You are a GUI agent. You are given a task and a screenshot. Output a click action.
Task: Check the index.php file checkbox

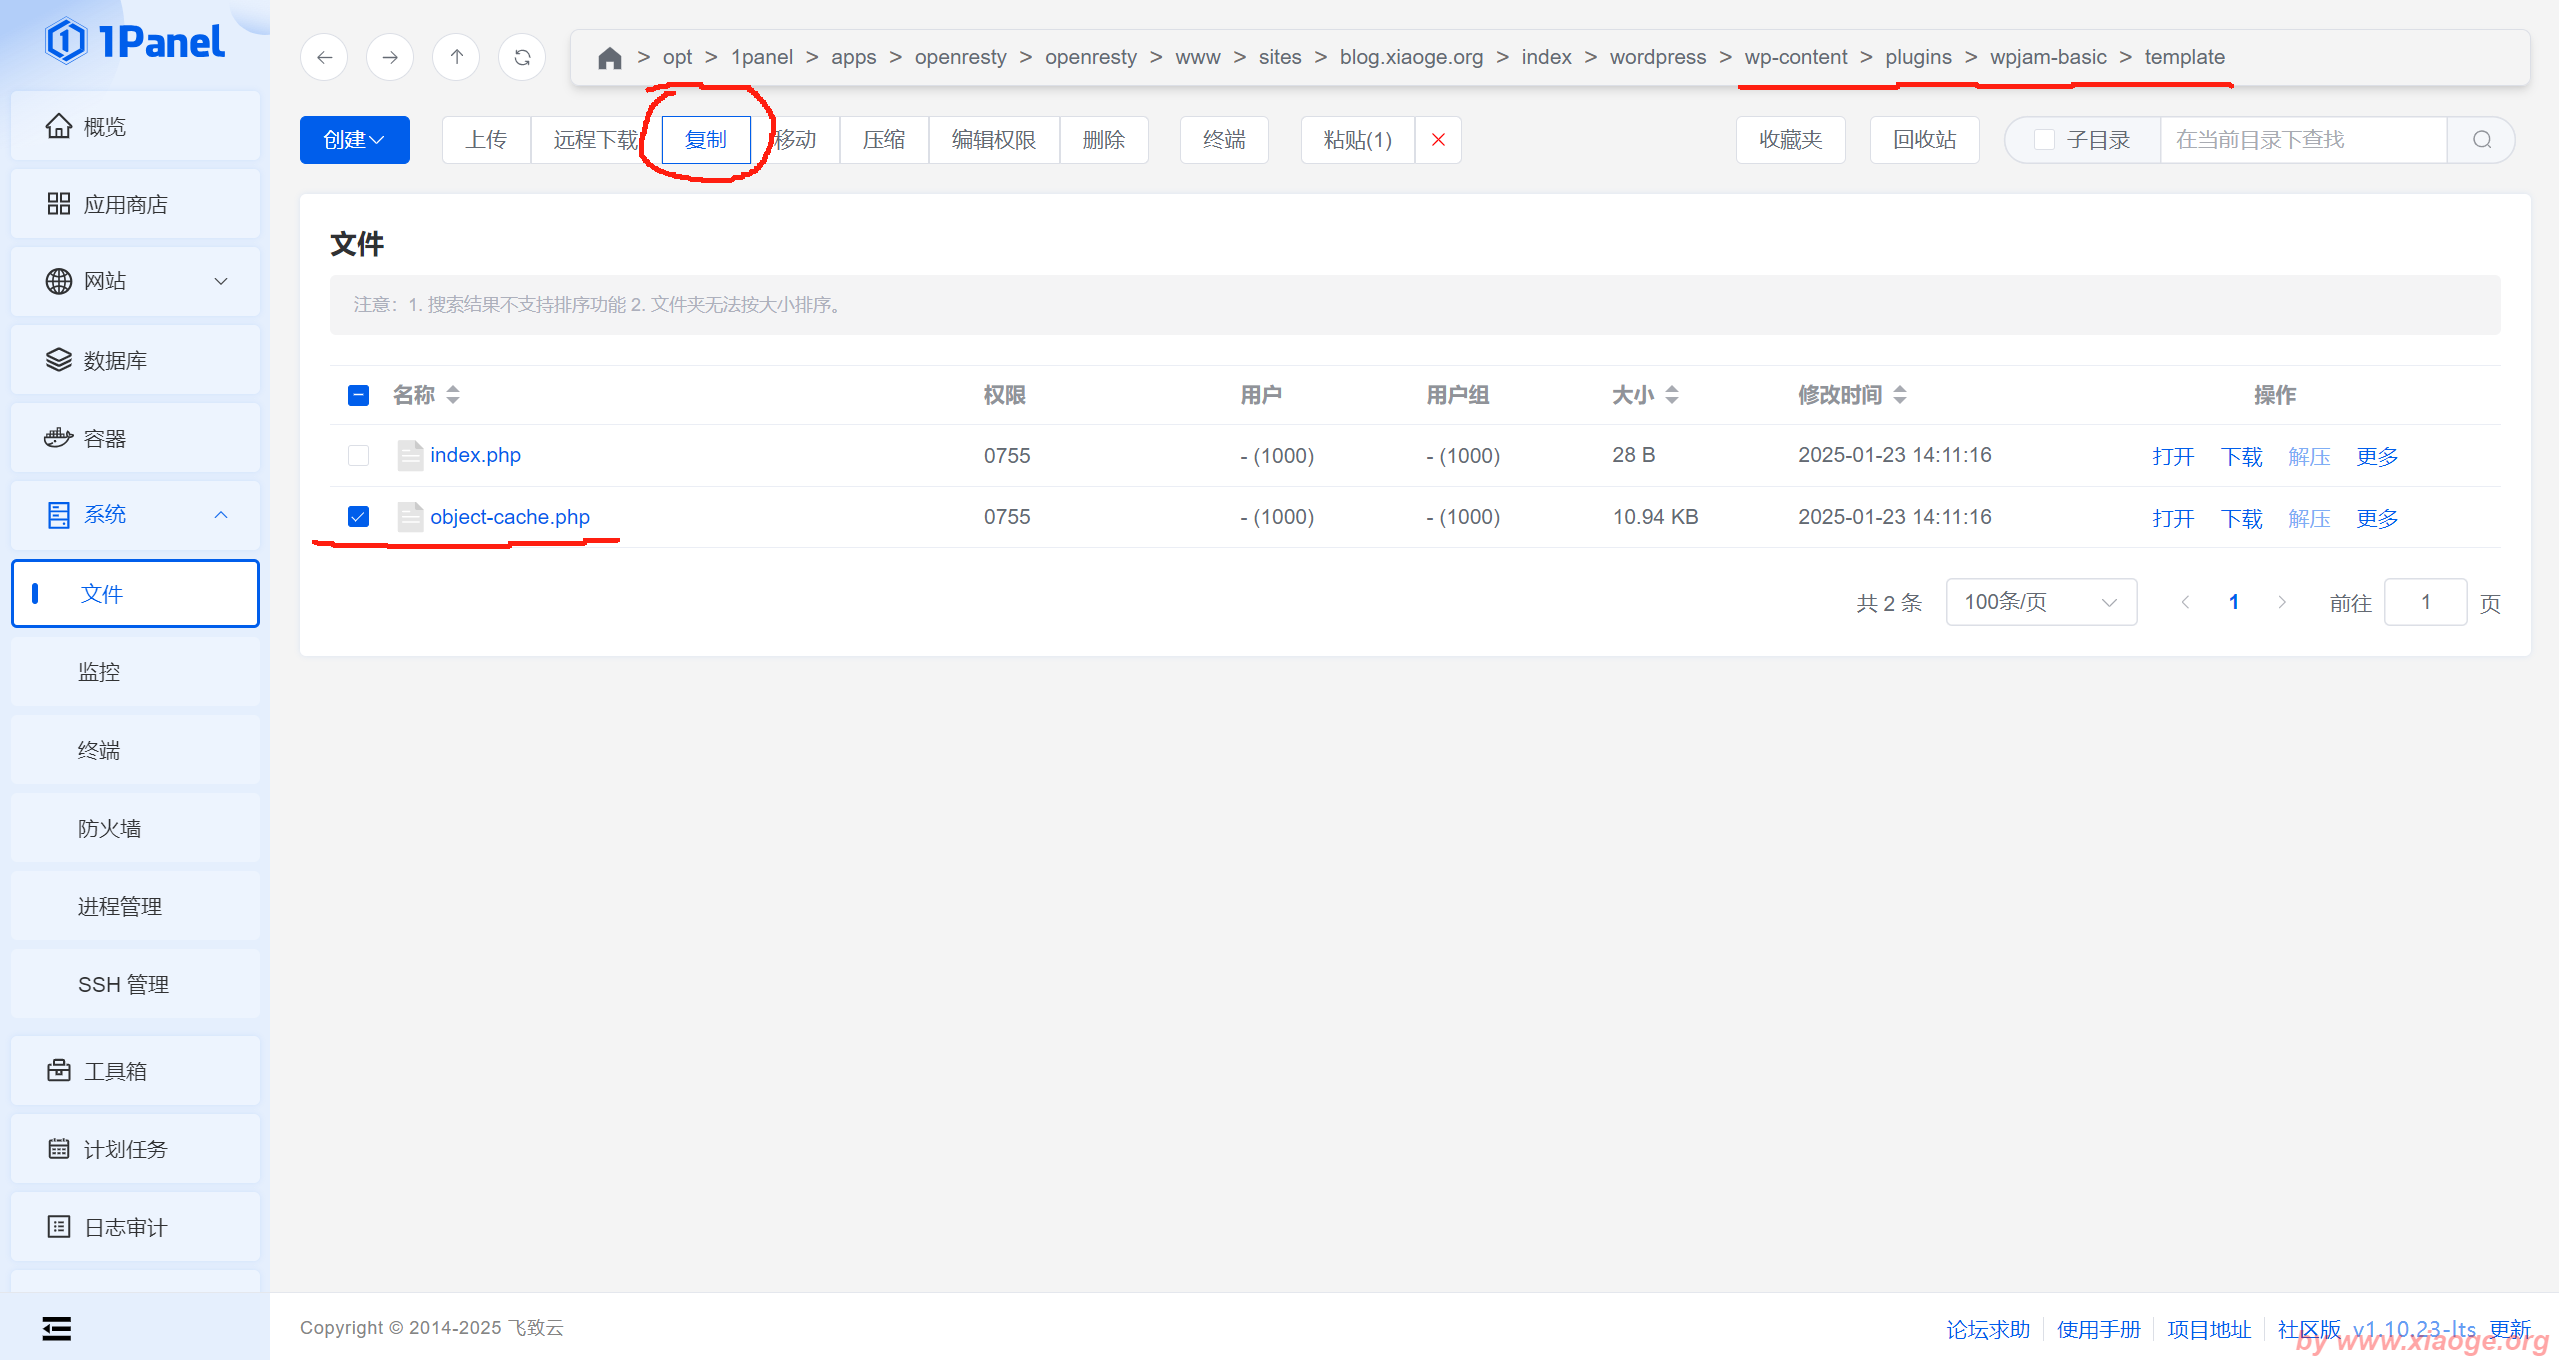pos(358,456)
